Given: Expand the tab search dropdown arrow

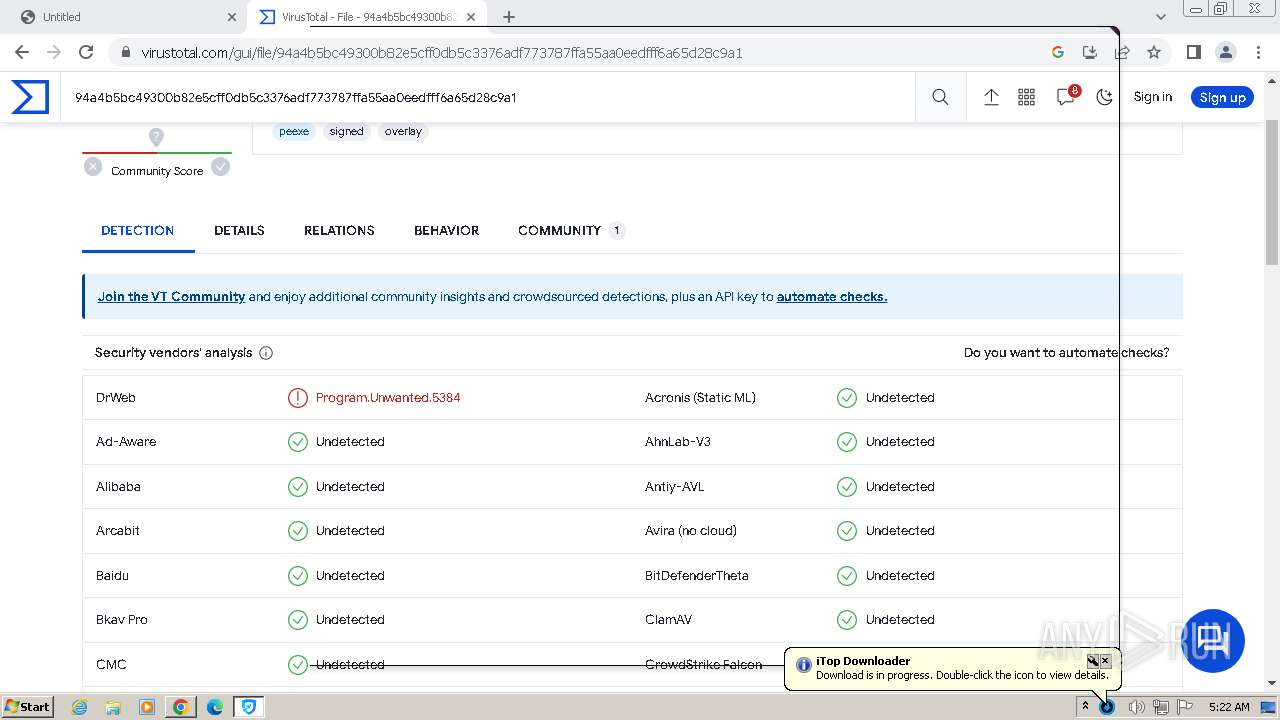Looking at the screenshot, I should [1160, 17].
